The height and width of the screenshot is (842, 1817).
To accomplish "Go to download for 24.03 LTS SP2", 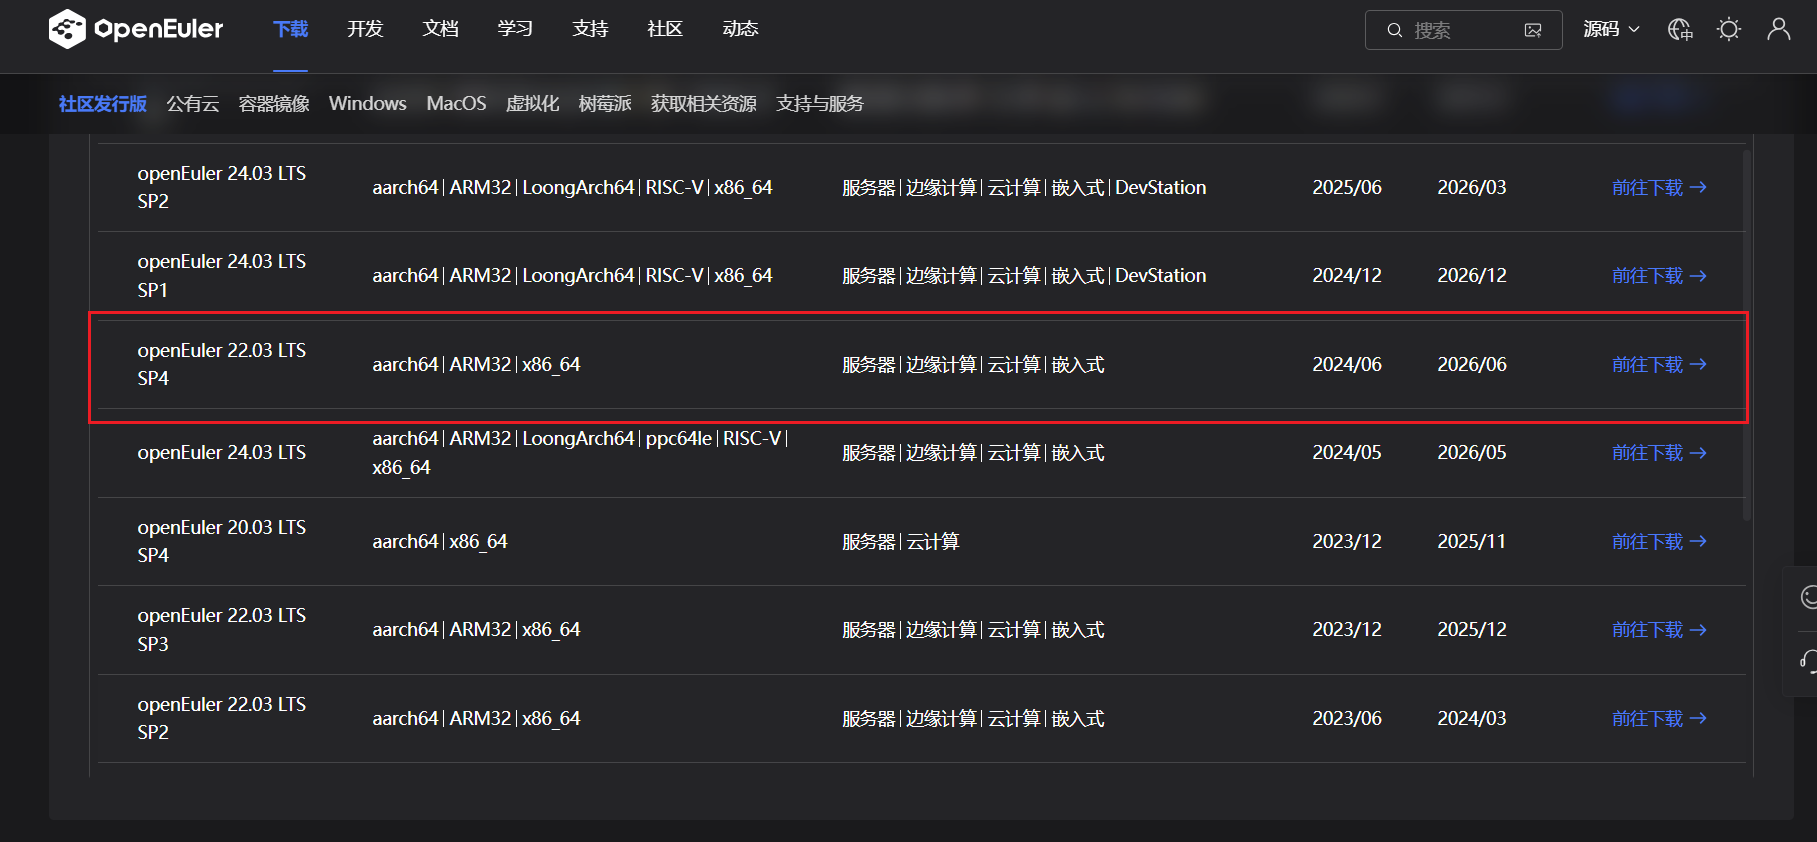I will tap(1659, 188).
